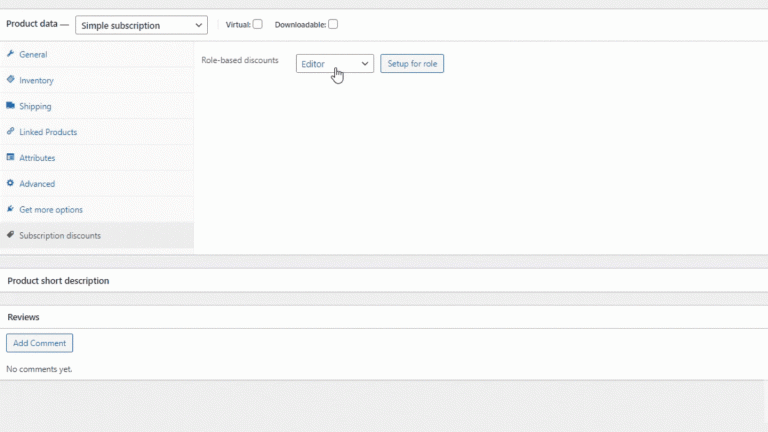Click the Role-based discounts label

pyautogui.click(x=240, y=60)
